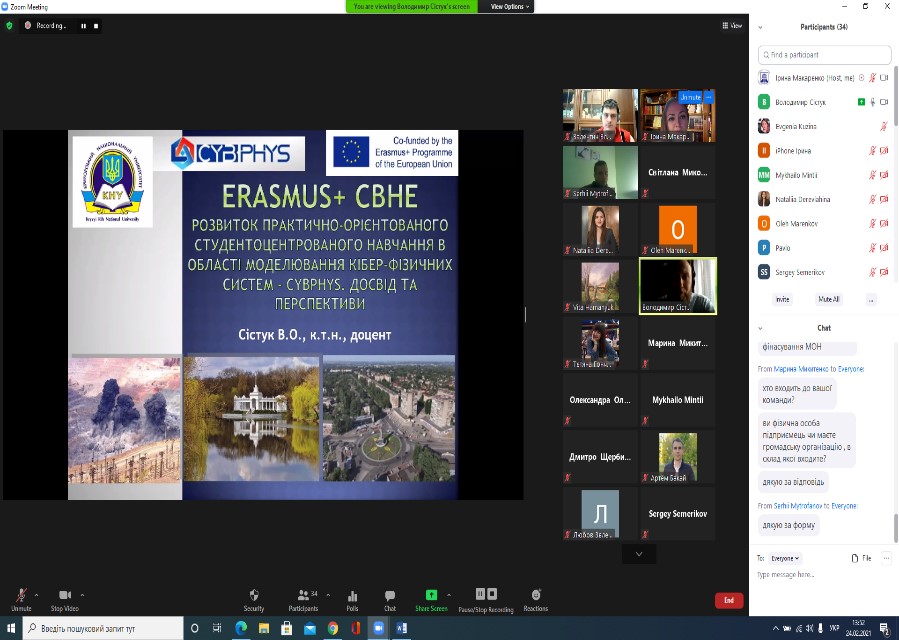899x640 pixels.
Task: Toggle video for Pavlo in participant list
Action: point(884,248)
